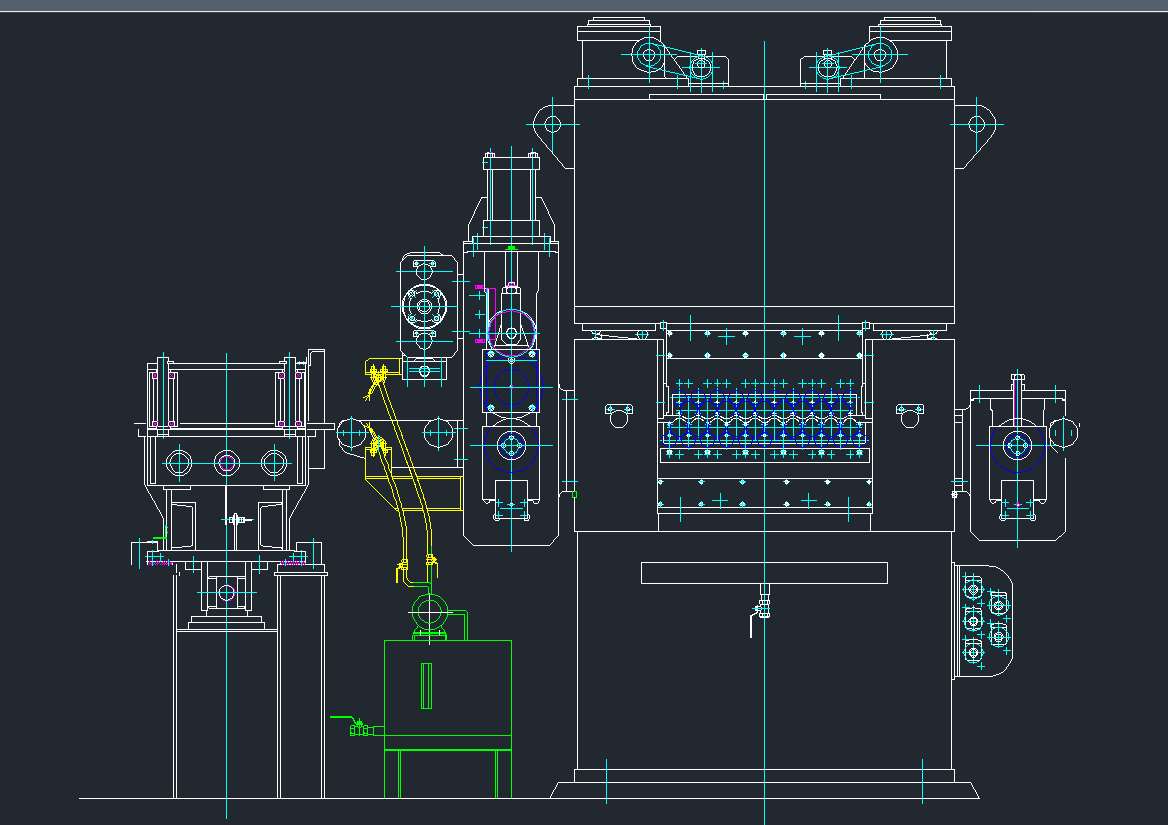Click the drain valve under the horizontal bar
1168x825 pixels.
763,605
